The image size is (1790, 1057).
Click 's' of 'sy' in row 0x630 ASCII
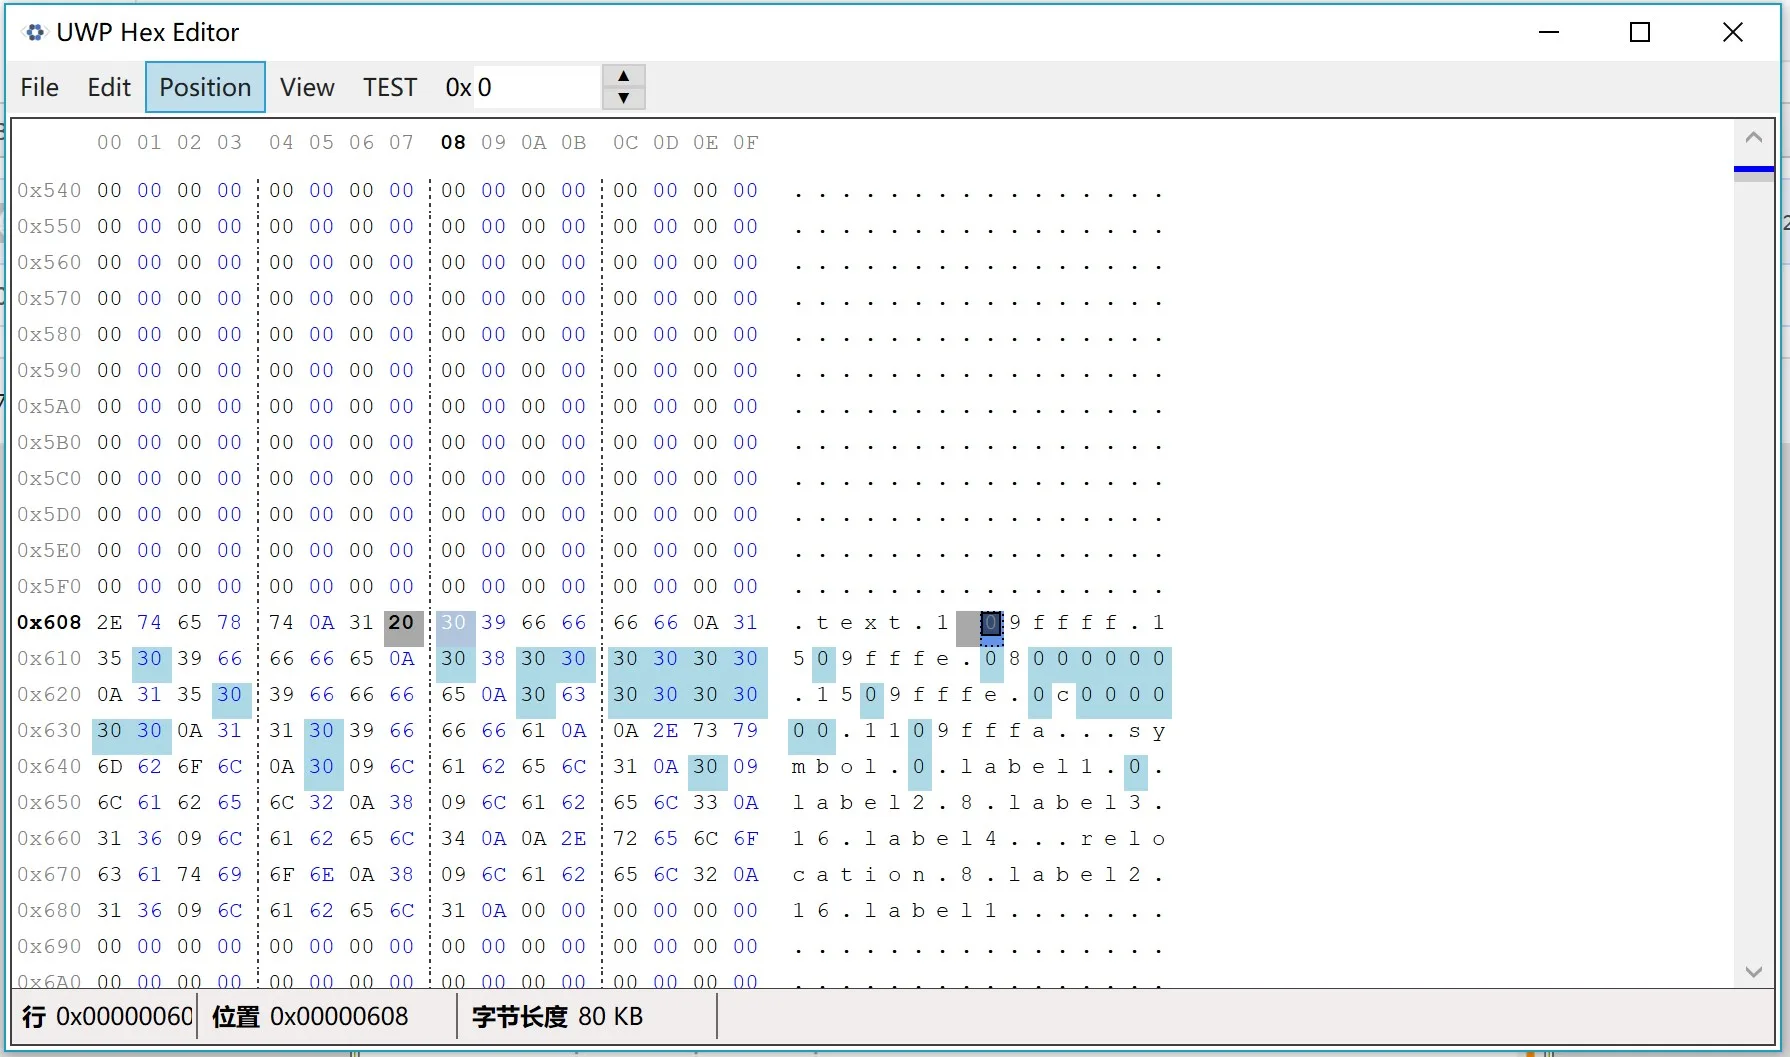tap(1134, 731)
